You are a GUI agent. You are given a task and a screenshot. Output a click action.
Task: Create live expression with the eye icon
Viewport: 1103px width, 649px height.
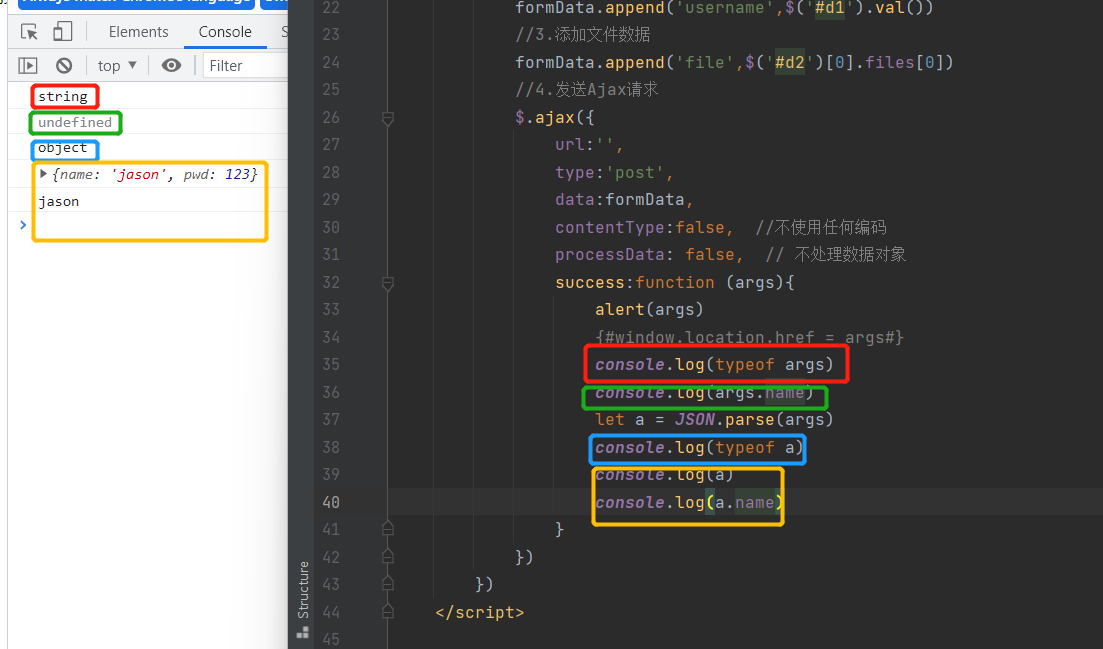[171, 65]
